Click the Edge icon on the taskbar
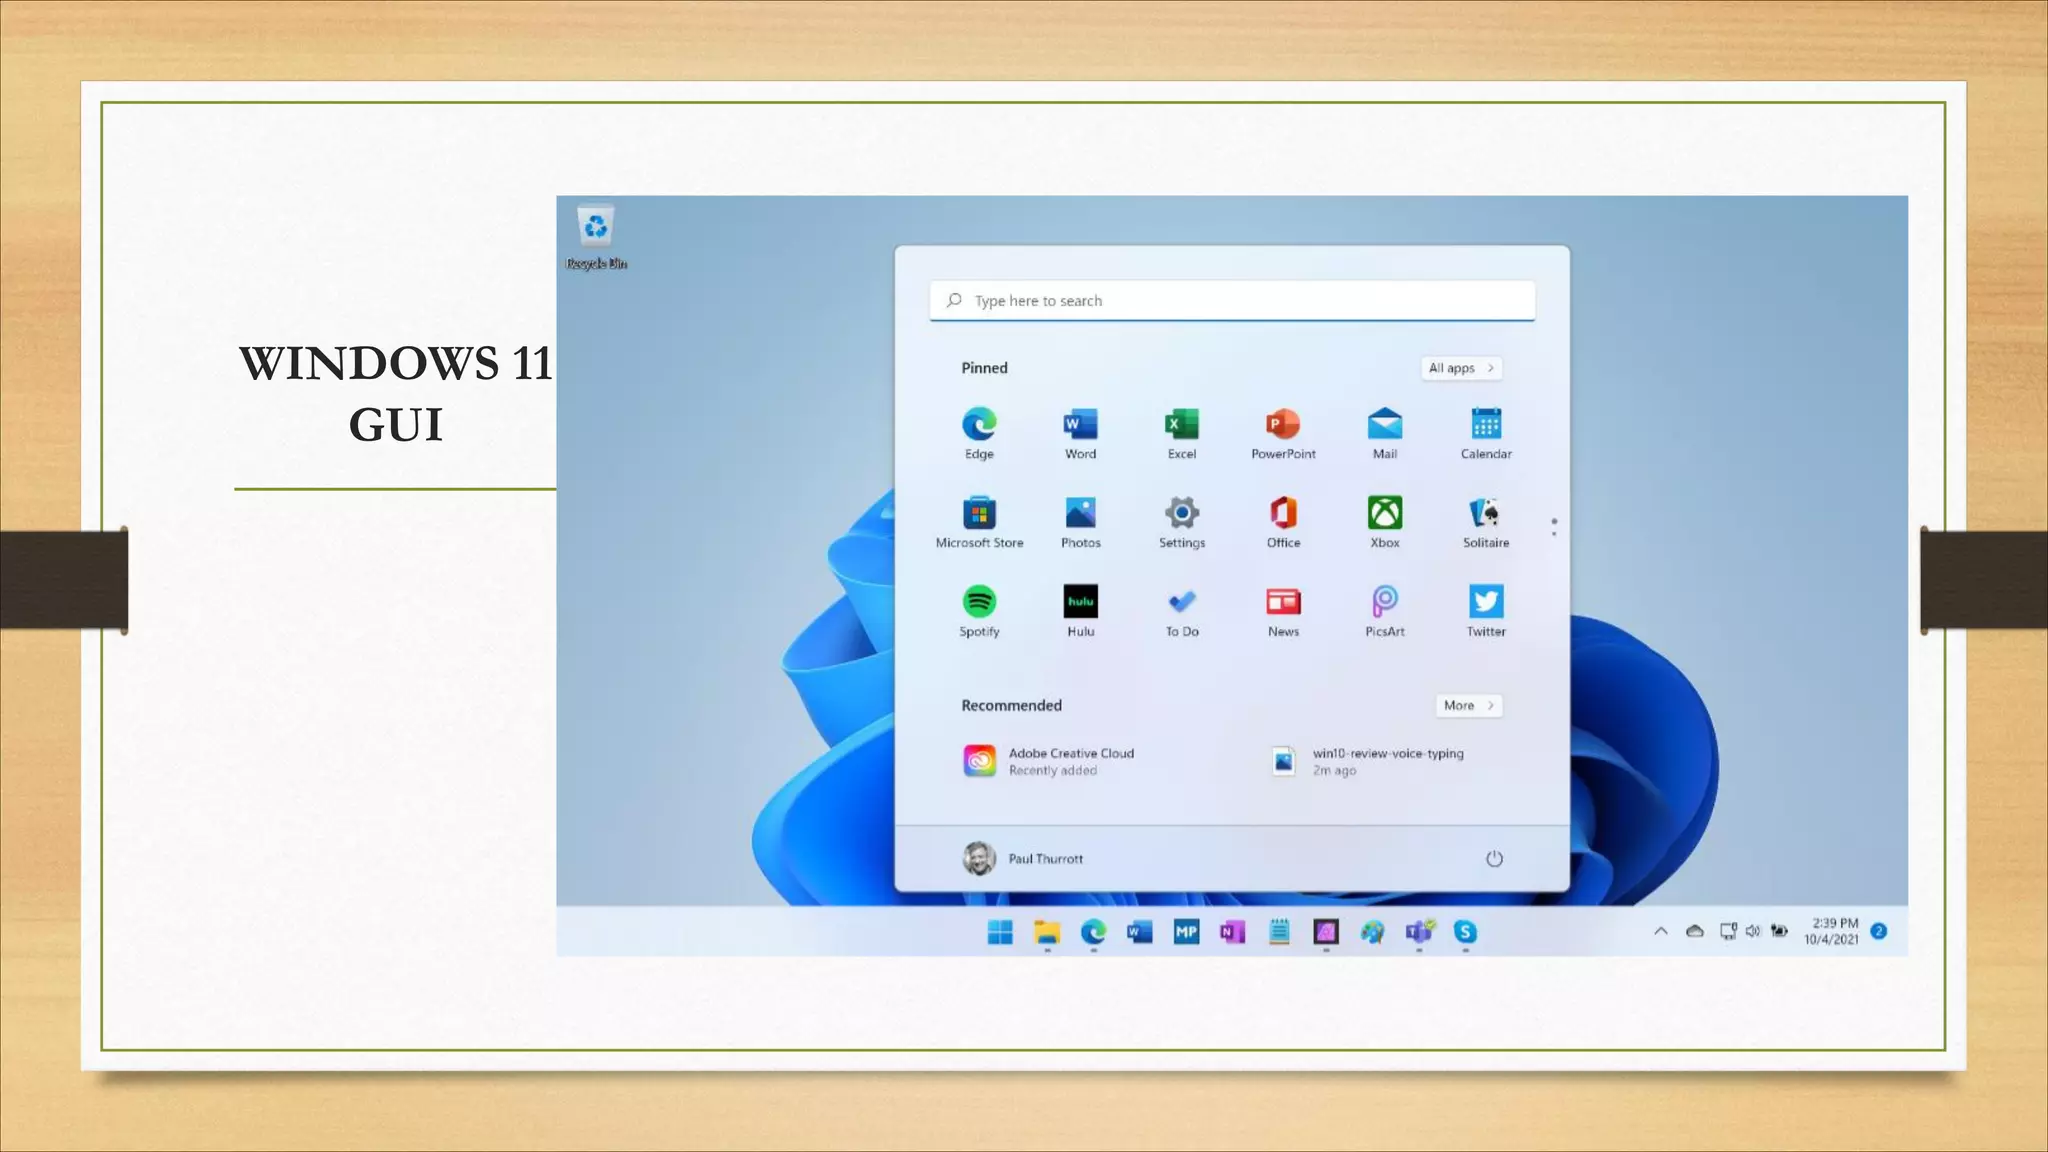 tap(1093, 932)
